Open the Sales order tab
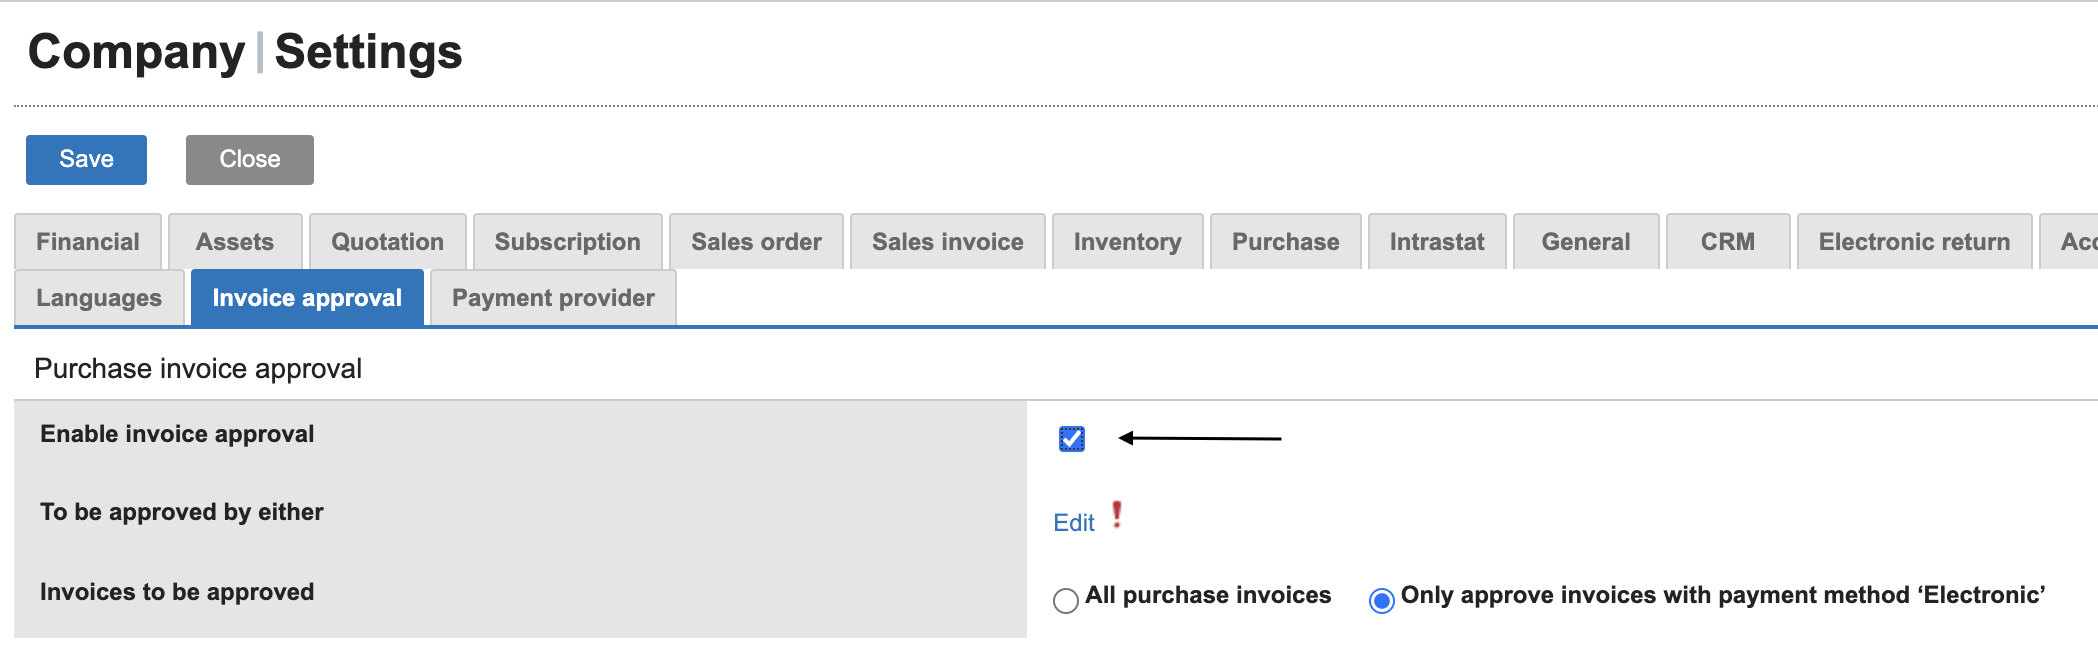This screenshot has height=656, width=2098. click(756, 242)
